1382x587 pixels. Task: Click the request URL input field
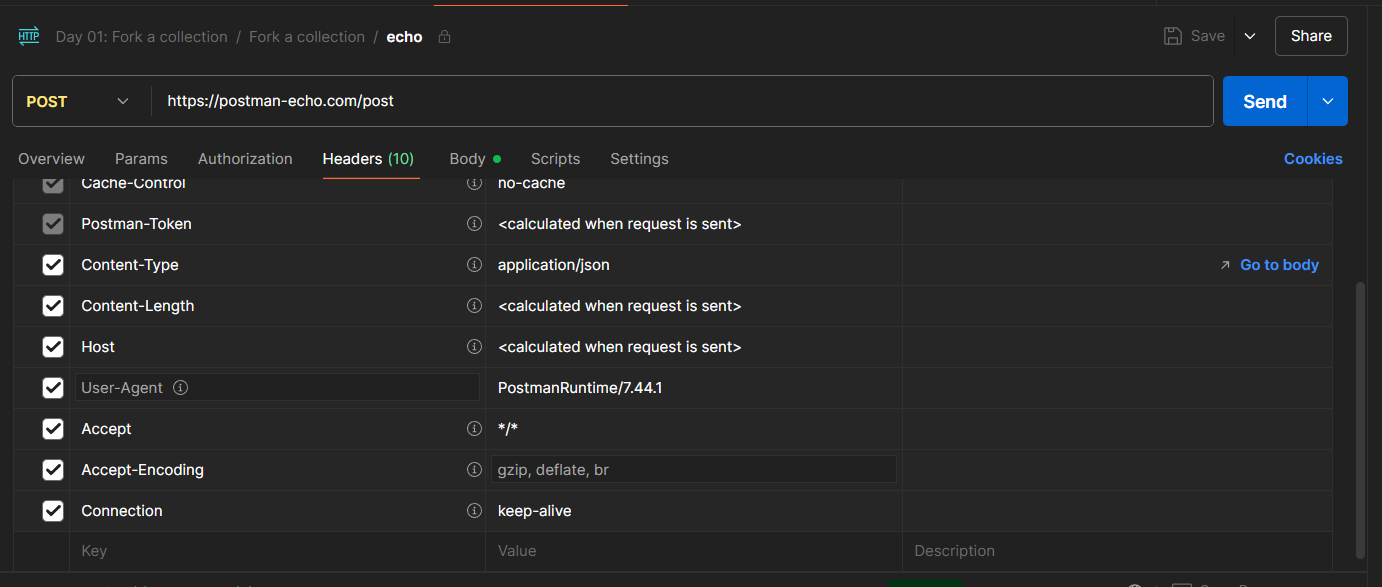[x=680, y=101]
